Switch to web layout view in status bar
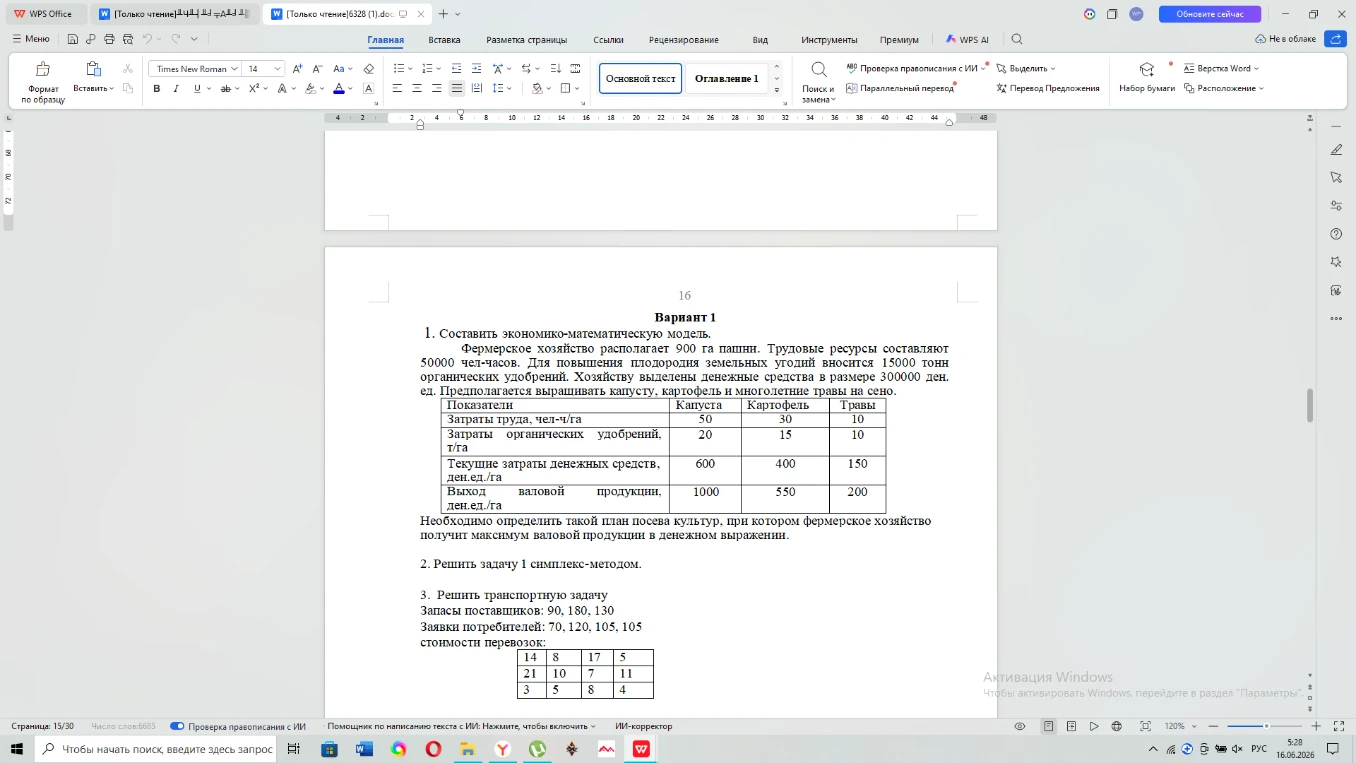This screenshot has width=1356, height=763. point(1117,726)
